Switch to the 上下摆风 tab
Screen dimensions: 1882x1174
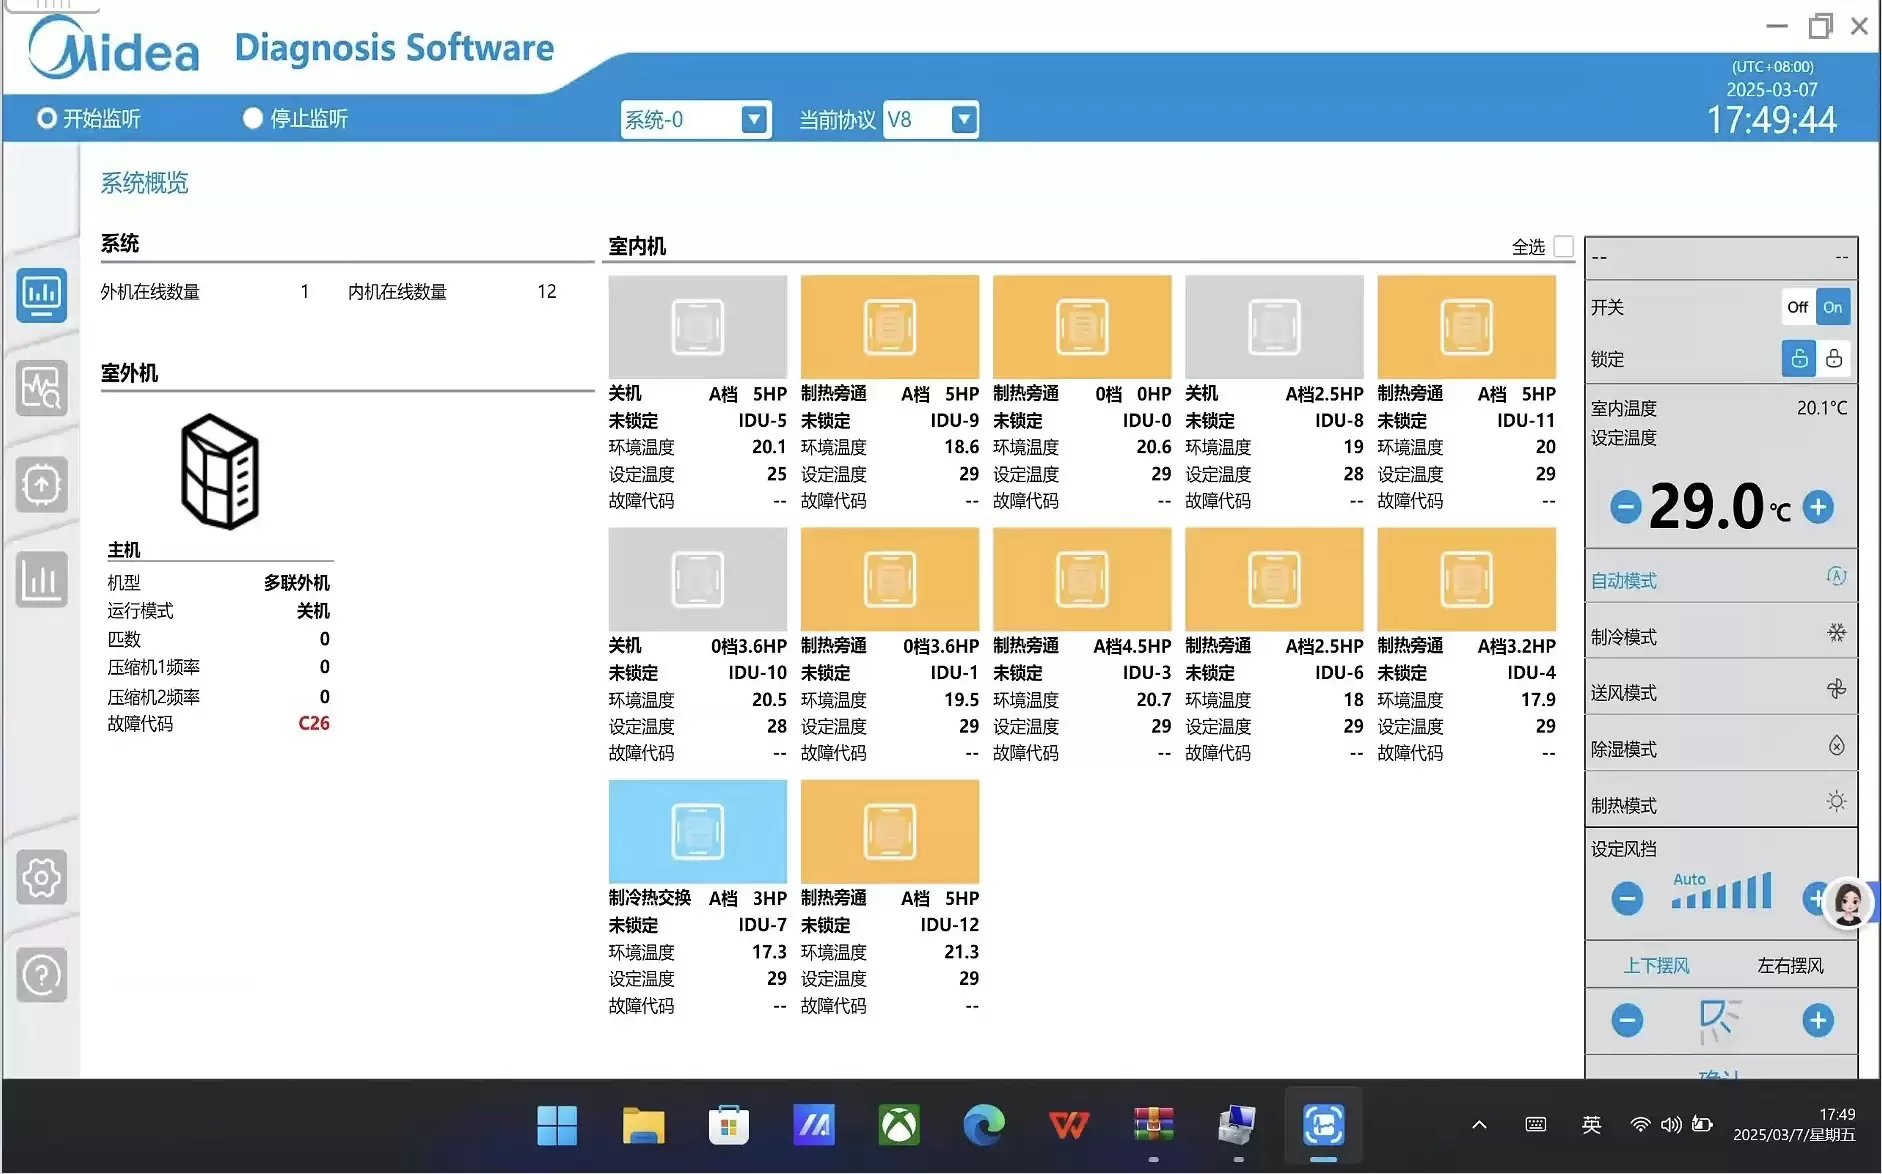(1656, 965)
